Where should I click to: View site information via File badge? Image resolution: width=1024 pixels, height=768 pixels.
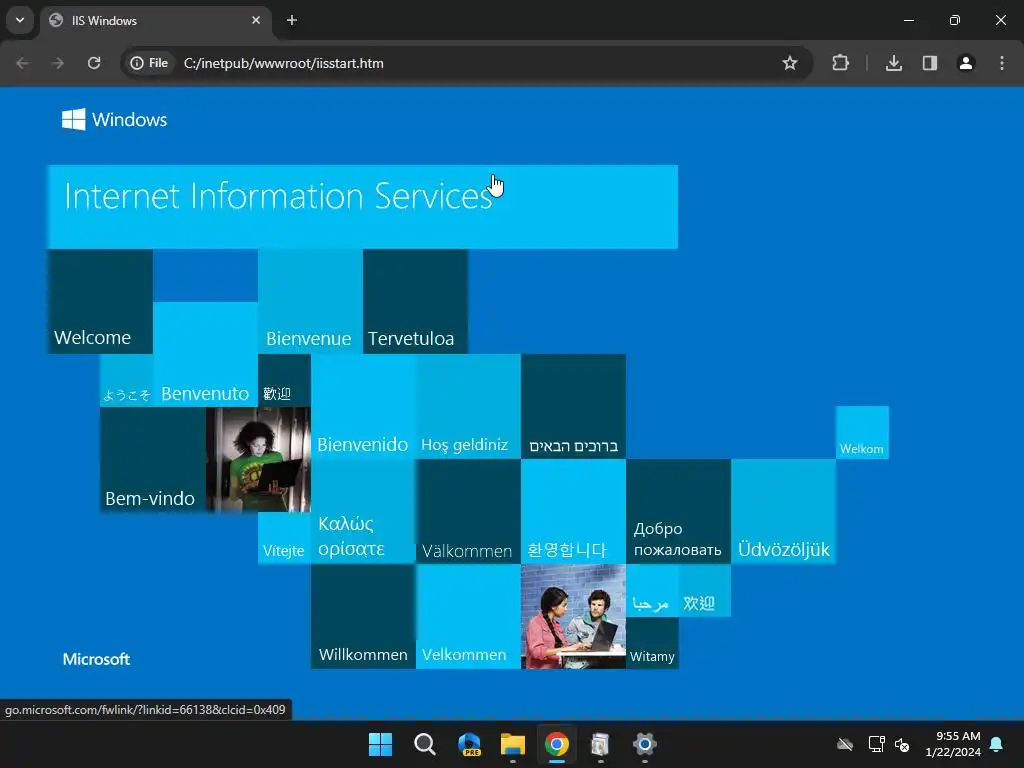[x=150, y=63]
